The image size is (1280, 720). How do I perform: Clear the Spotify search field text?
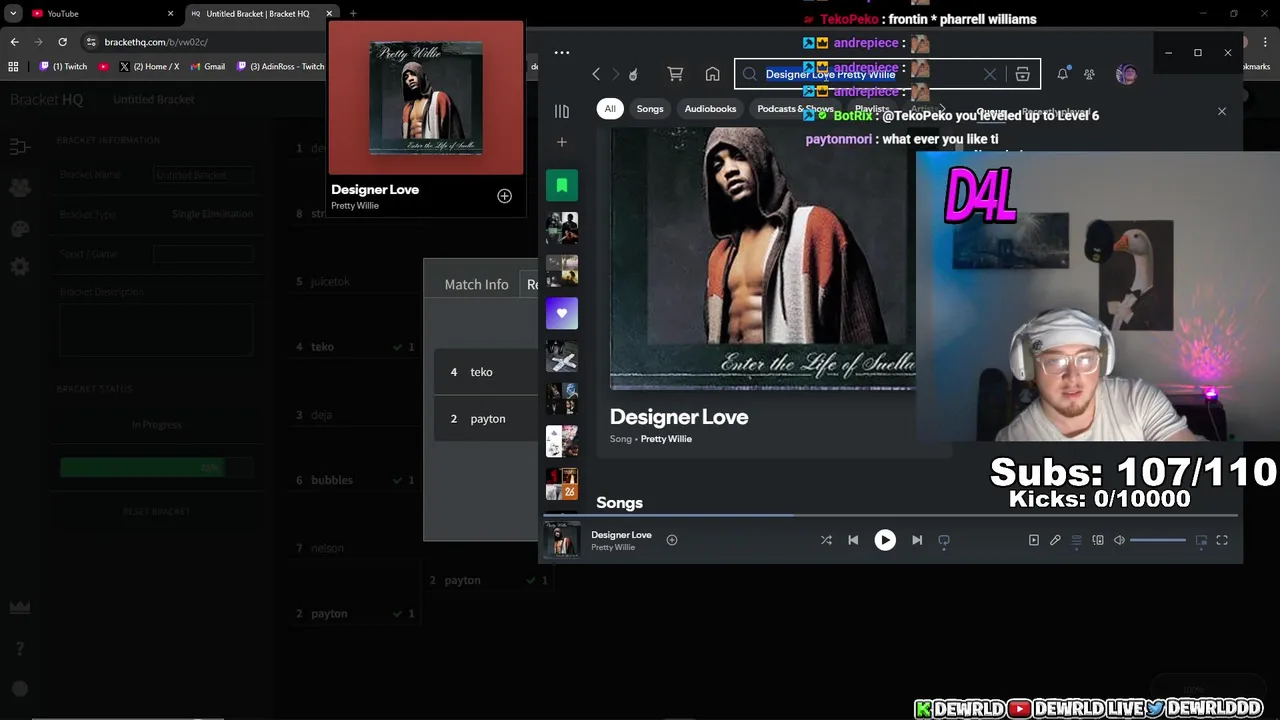[989, 74]
